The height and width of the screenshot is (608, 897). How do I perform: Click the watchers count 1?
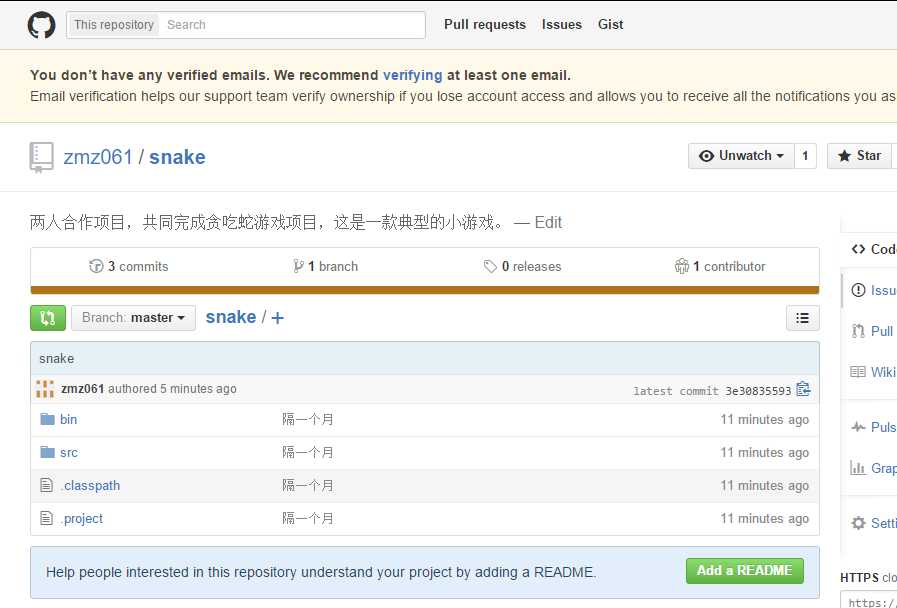pyautogui.click(x=805, y=156)
